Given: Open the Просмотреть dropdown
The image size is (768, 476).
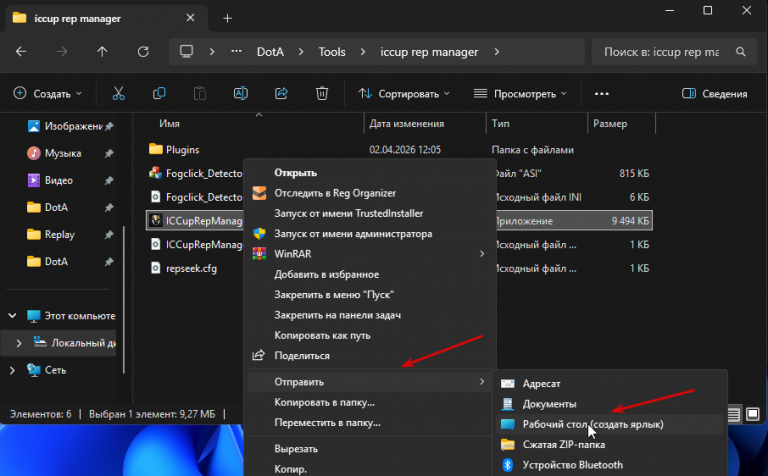Looking at the screenshot, I should coord(520,94).
